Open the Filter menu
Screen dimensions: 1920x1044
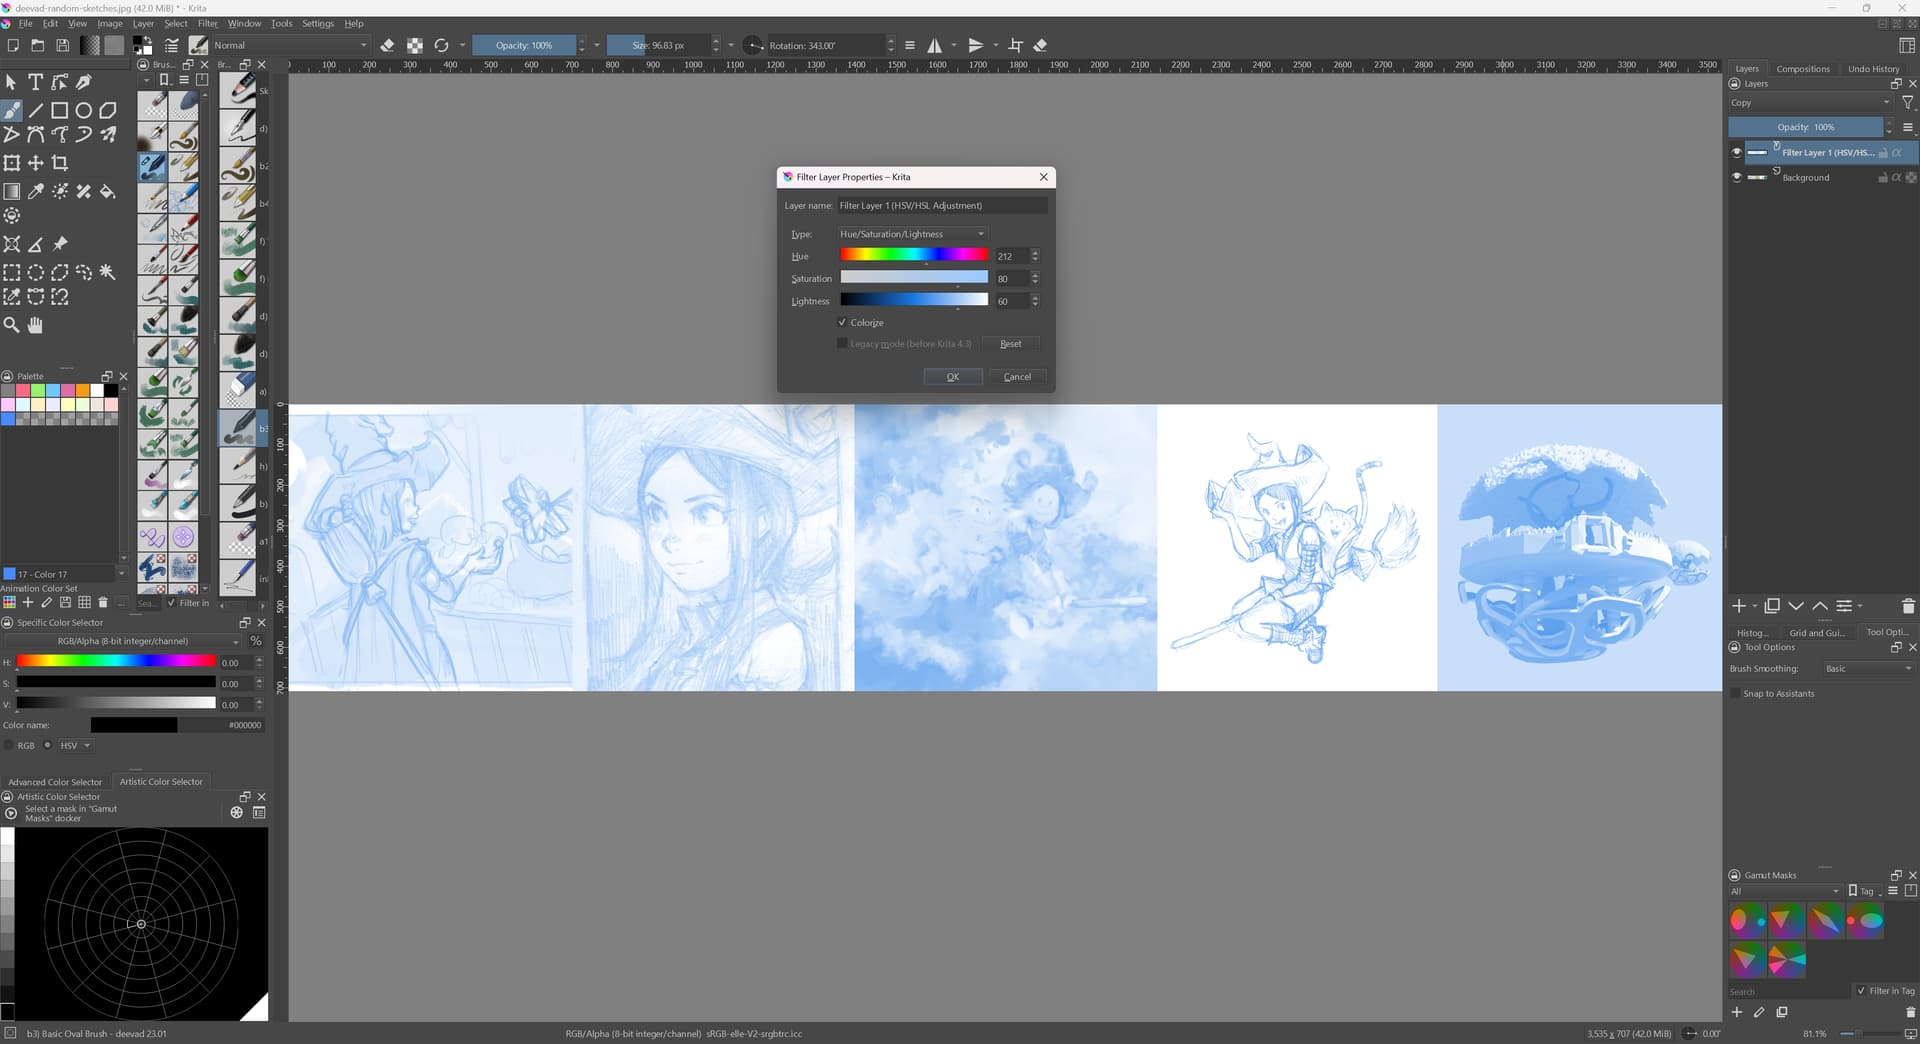click(x=207, y=23)
